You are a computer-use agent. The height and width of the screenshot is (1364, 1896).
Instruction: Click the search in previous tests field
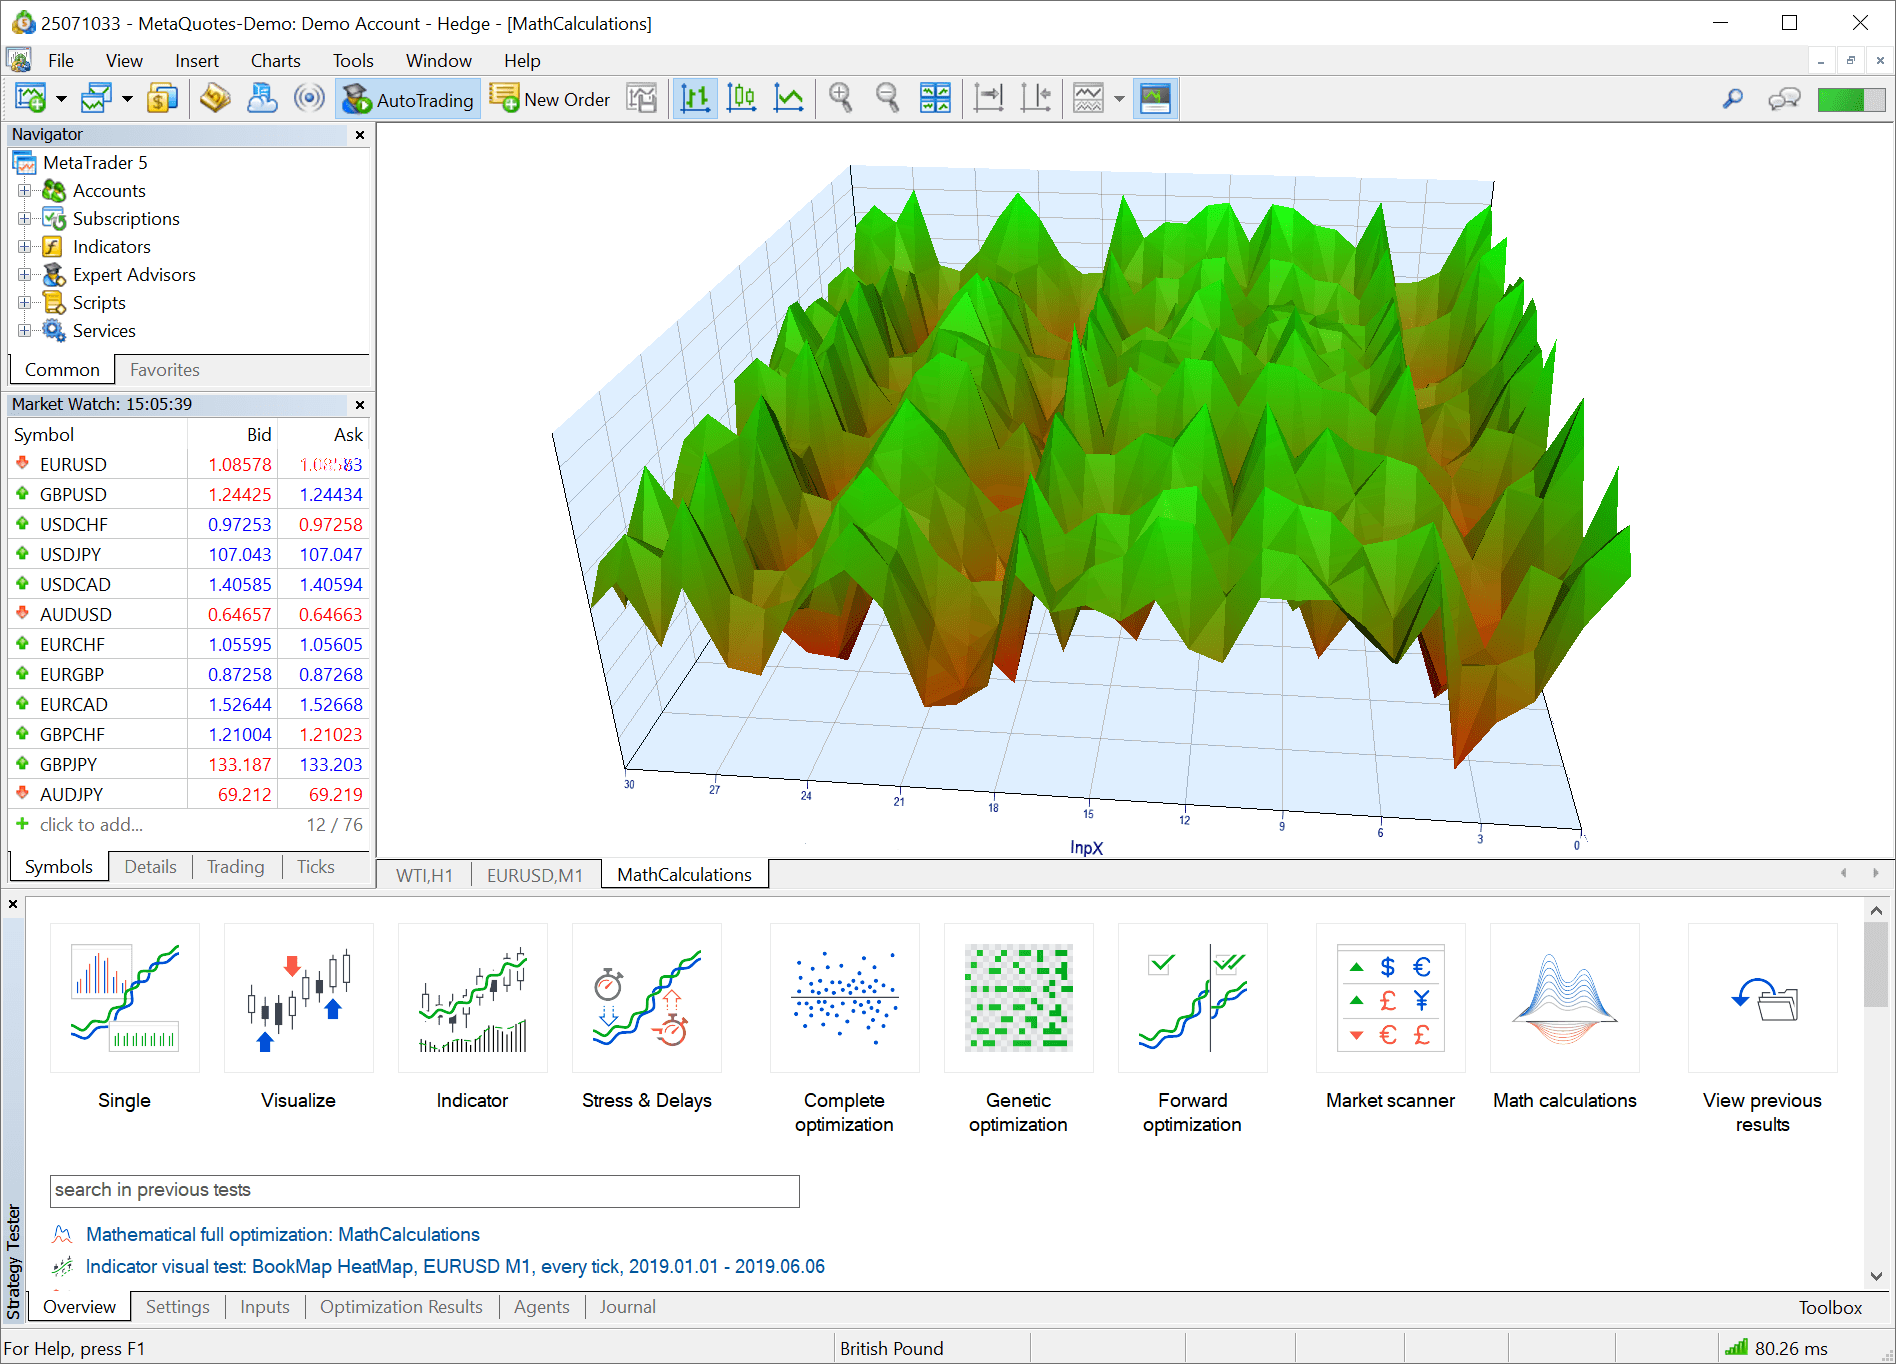[x=424, y=1190]
